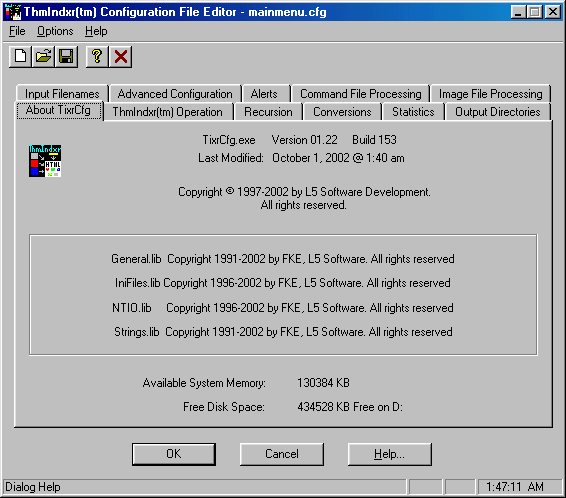566x498 pixels.
Task: Click the 'Last Modified:' label
Action: [x=231, y=158]
